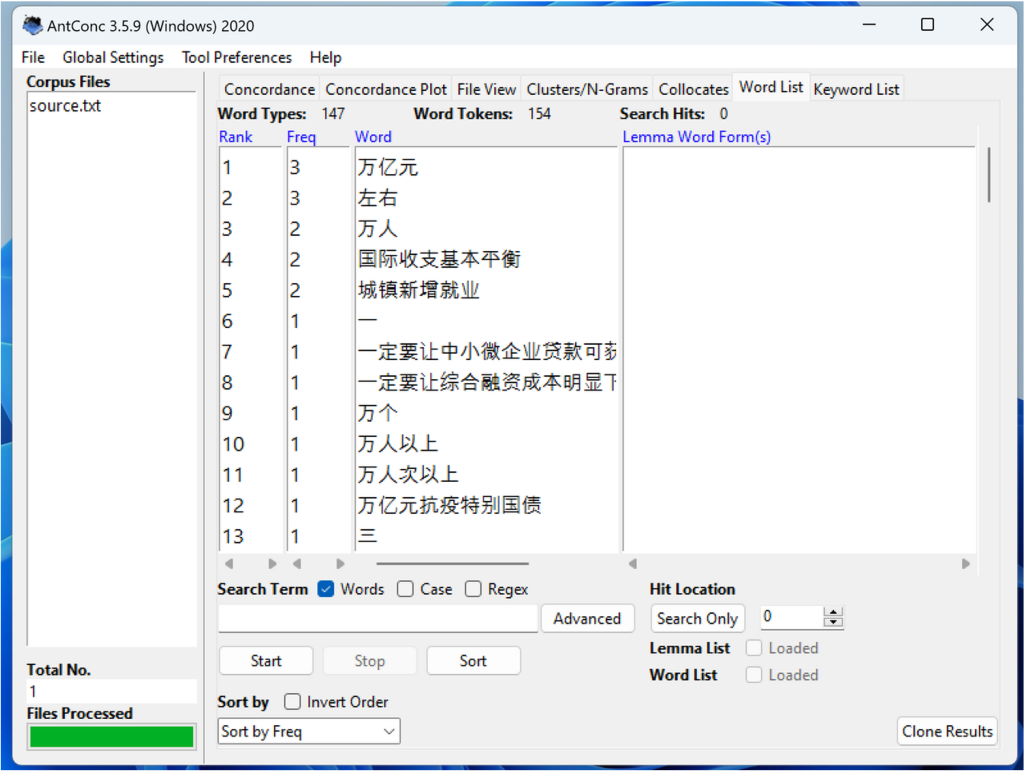Viewport: 1024px width, 771px height.
Task: Click the Search Term input field
Action: (x=378, y=619)
